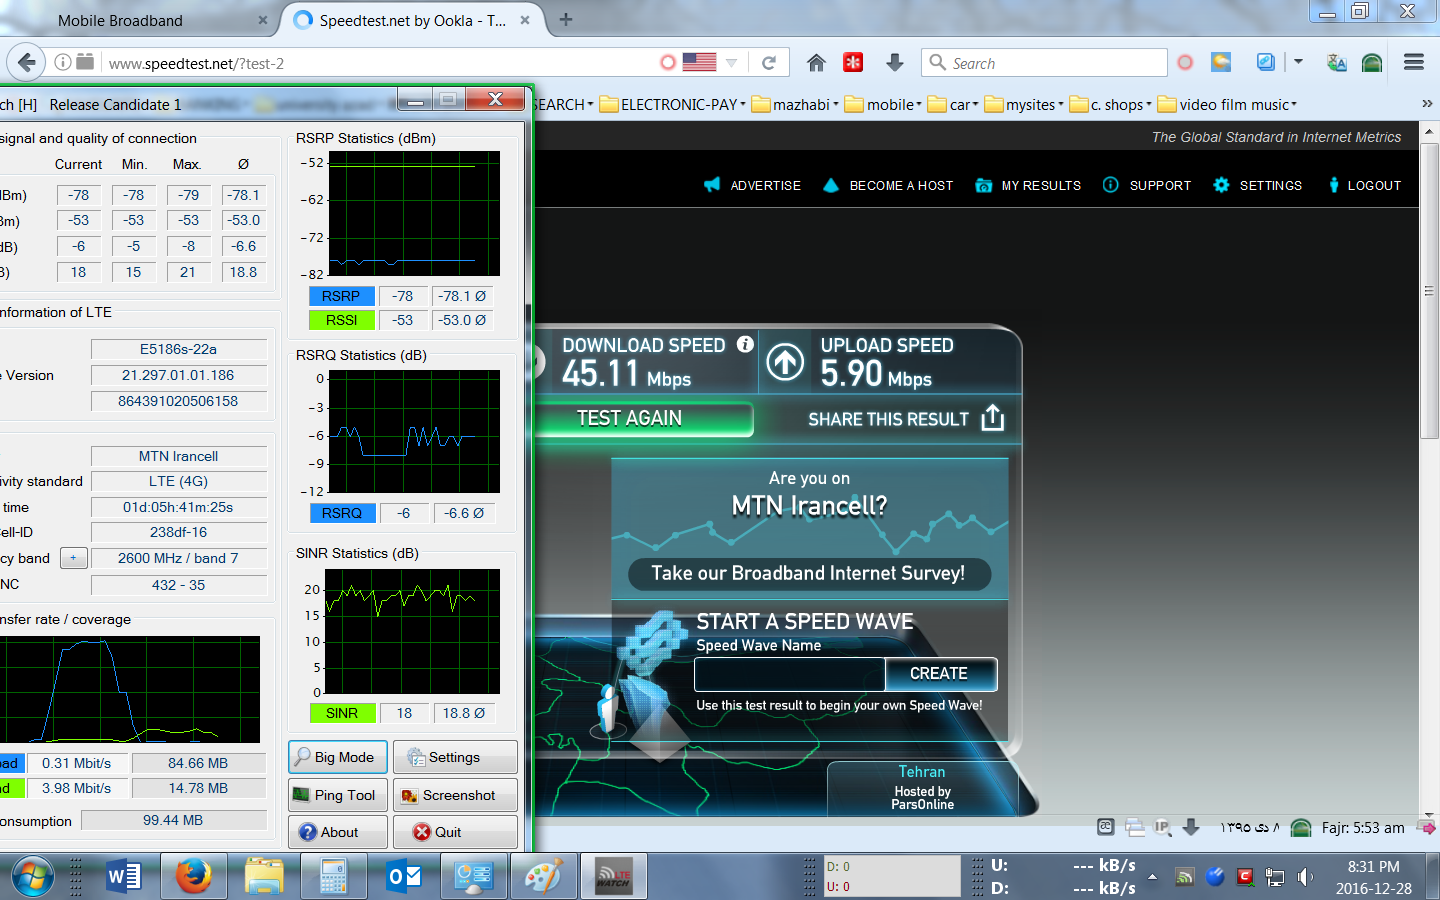
Task: Open Speedtest SETTINGS menu item
Action: coord(1257,185)
